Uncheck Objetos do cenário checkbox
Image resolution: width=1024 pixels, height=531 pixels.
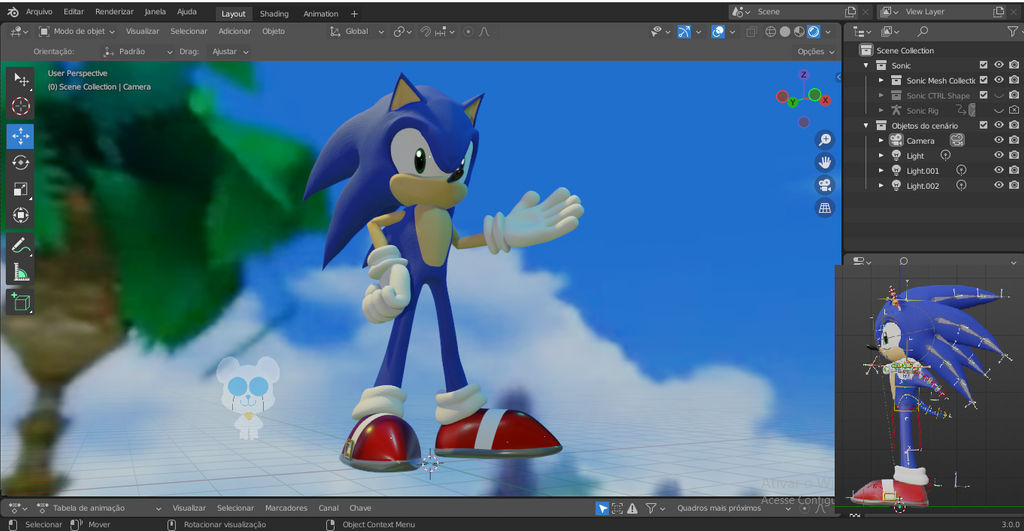click(984, 125)
